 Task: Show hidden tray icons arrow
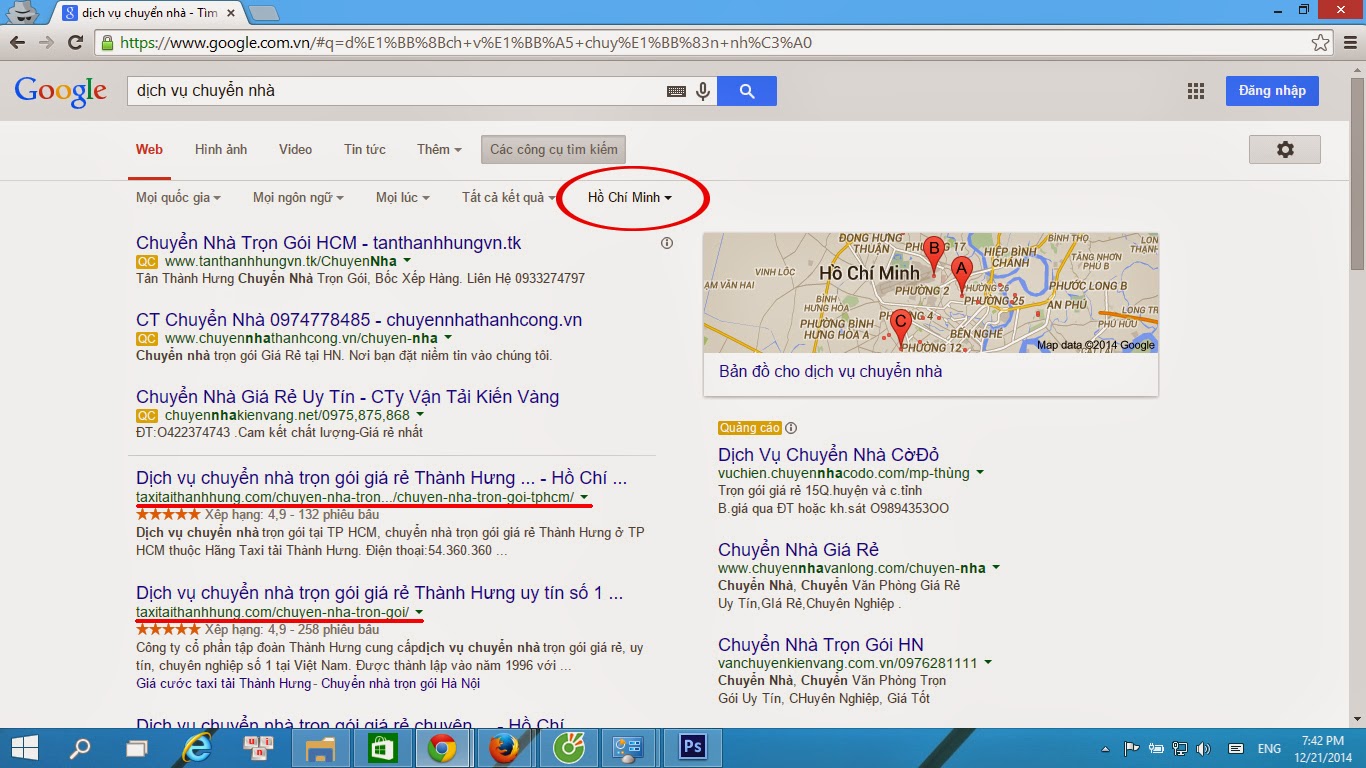tap(1106, 749)
